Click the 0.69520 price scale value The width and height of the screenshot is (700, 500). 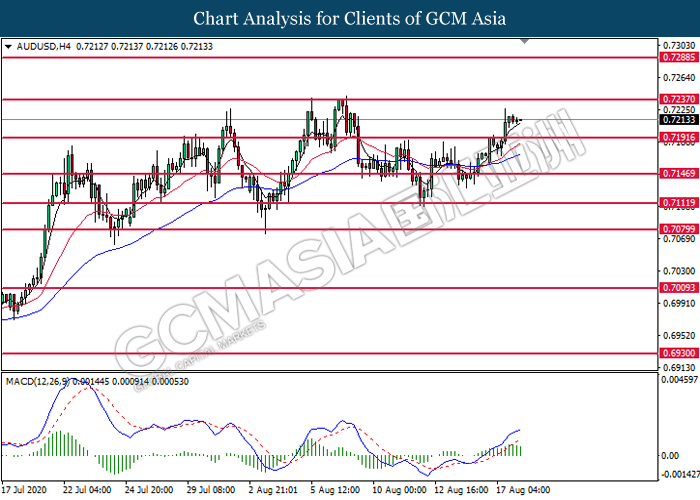coord(679,335)
